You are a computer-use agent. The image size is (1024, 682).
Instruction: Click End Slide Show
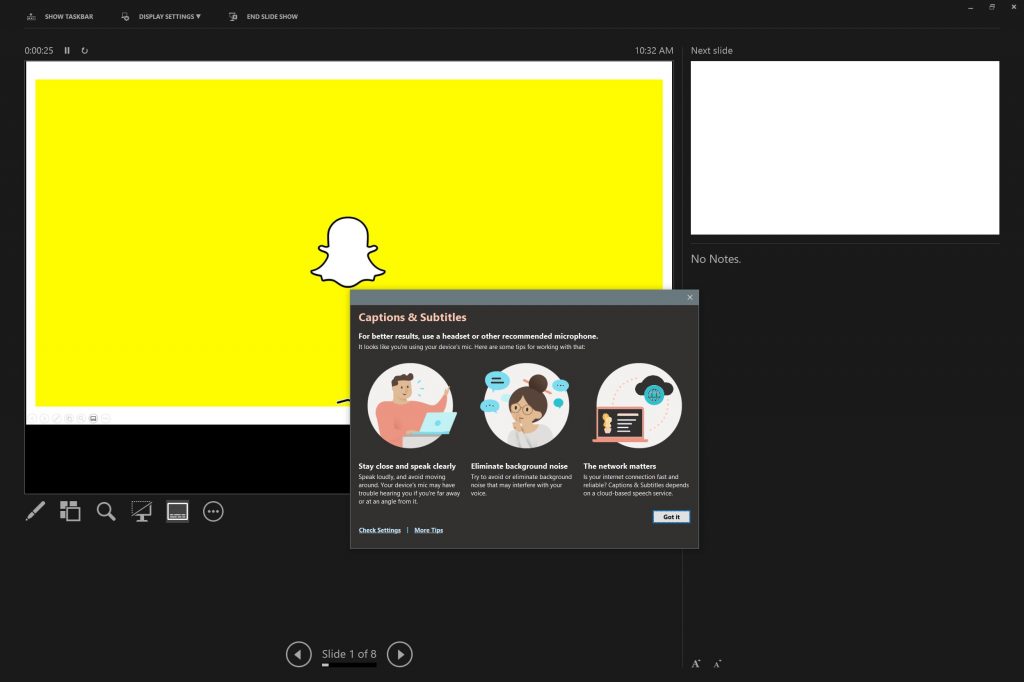263,16
